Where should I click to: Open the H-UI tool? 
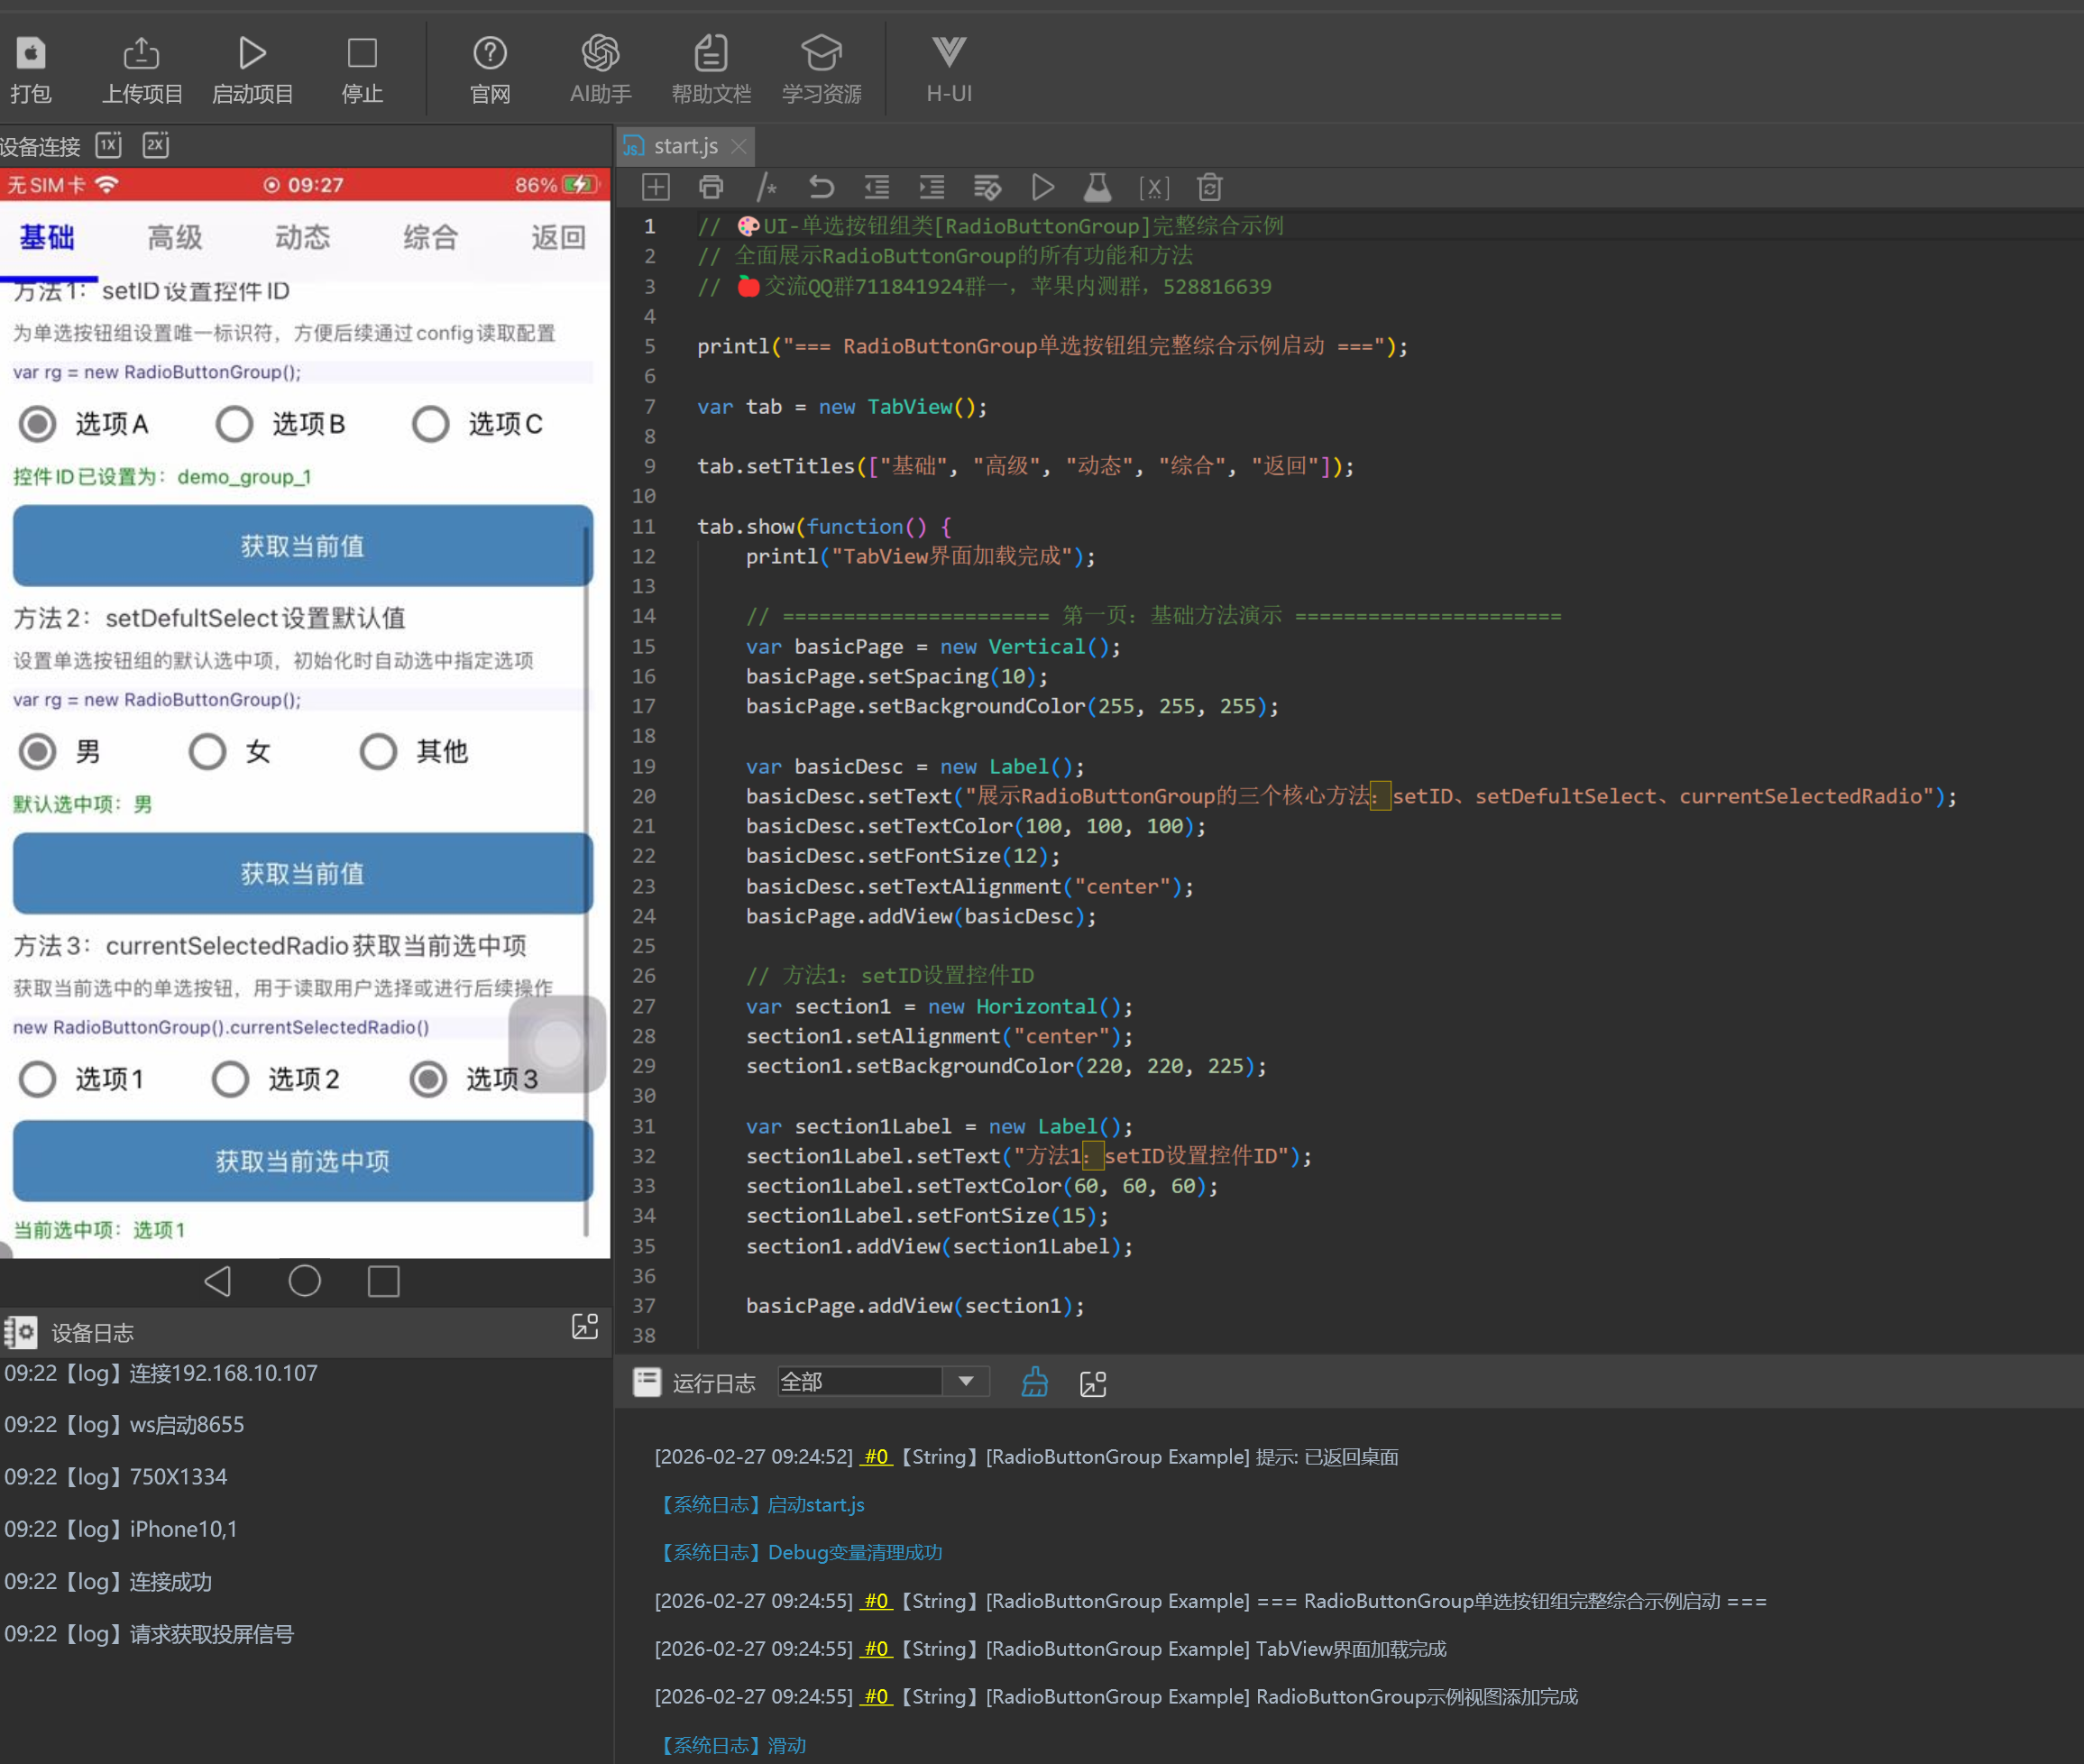(x=948, y=53)
